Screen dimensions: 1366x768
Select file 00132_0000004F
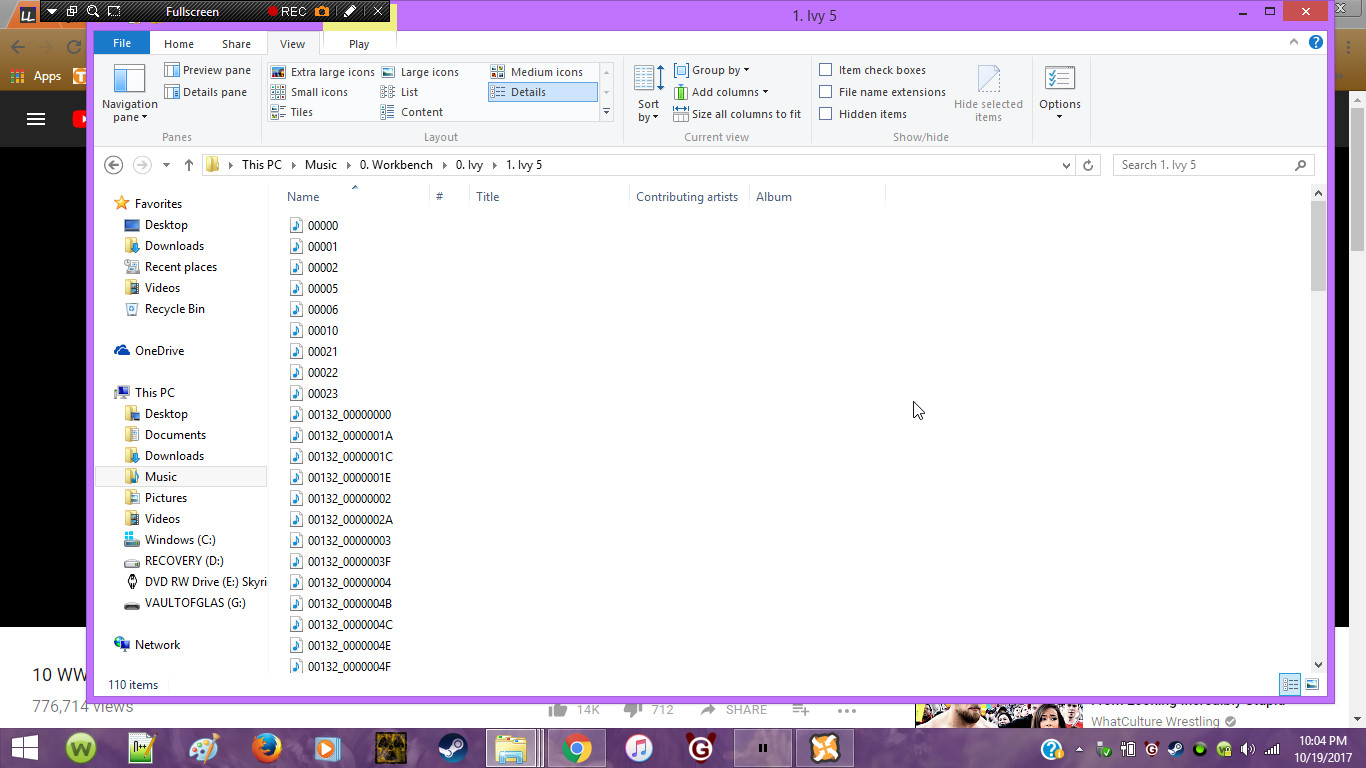tap(349, 667)
